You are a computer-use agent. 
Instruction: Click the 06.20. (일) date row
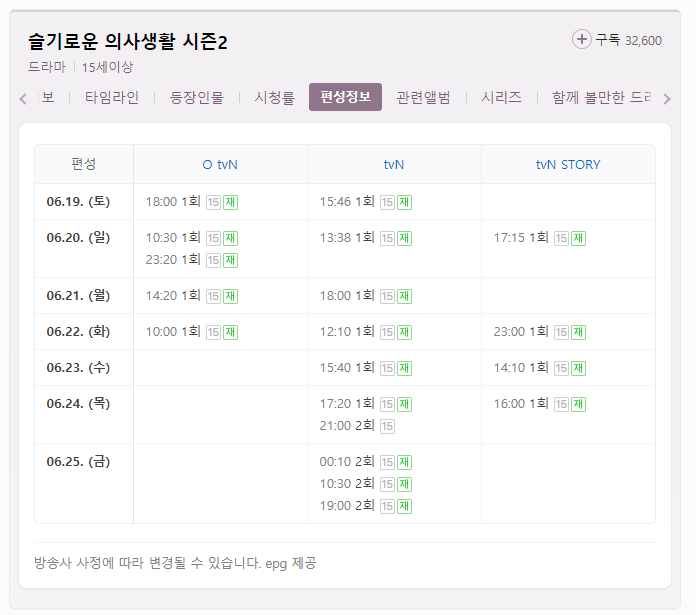[x=78, y=237]
